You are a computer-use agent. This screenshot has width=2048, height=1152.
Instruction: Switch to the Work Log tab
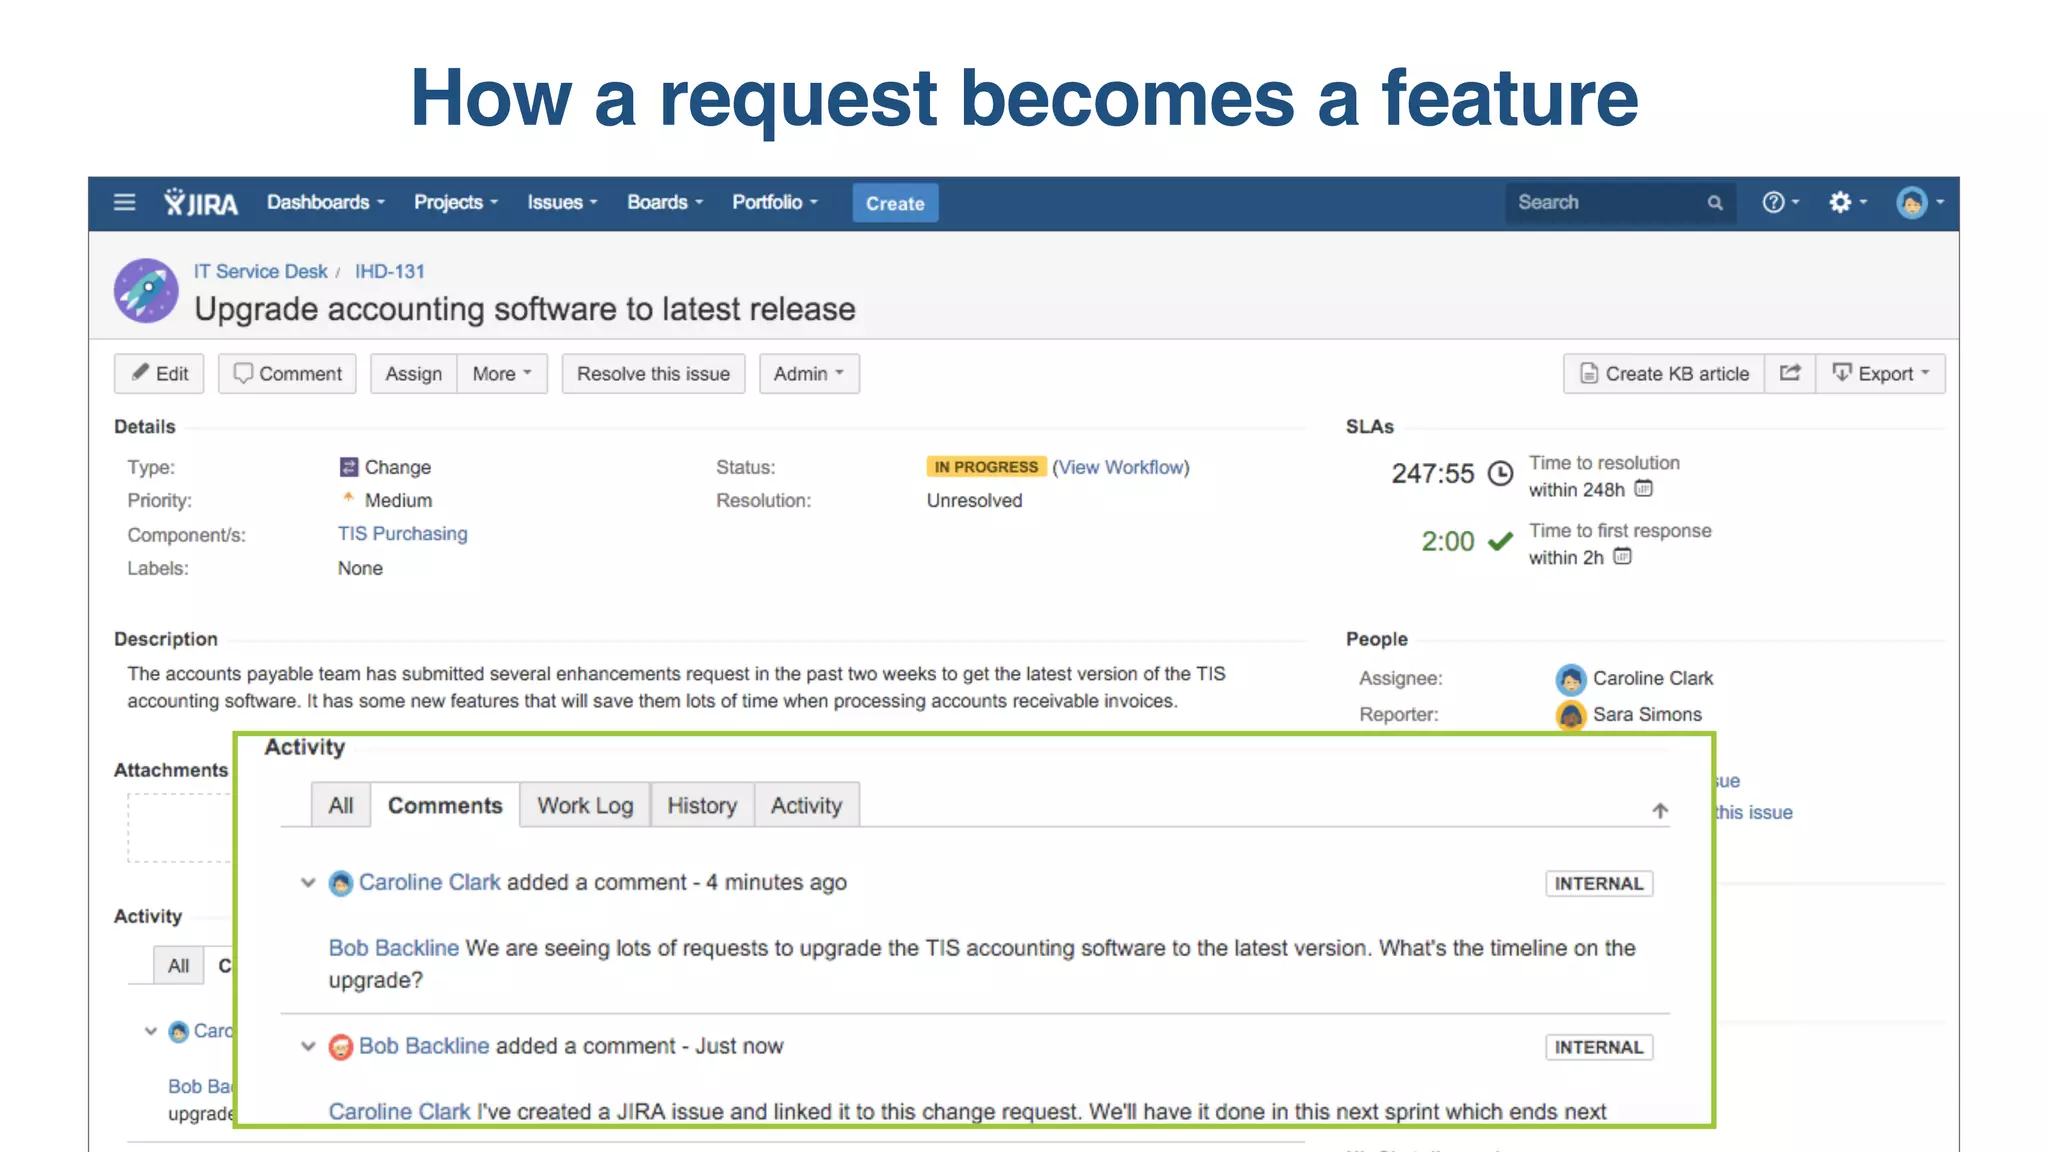tap(585, 805)
